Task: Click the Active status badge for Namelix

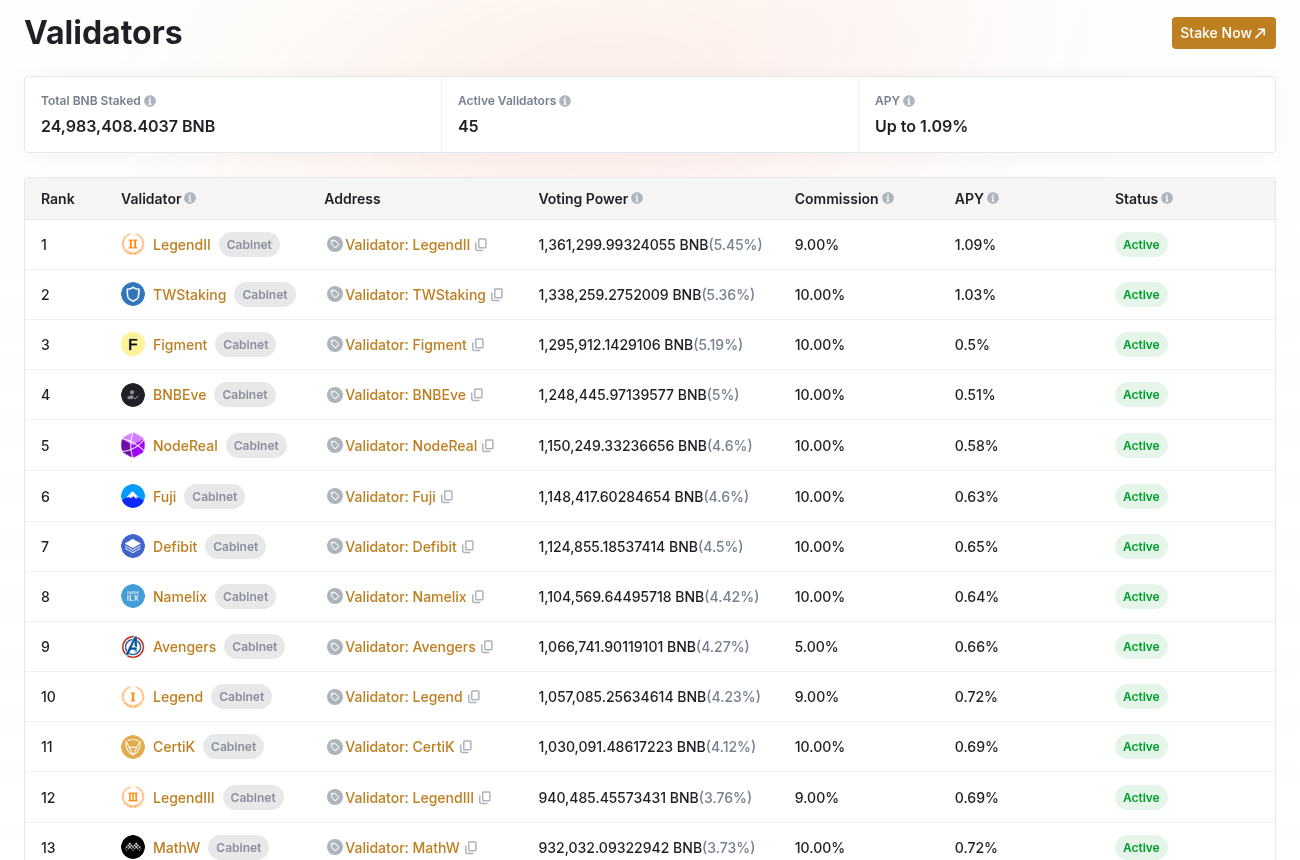Action: point(1141,597)
